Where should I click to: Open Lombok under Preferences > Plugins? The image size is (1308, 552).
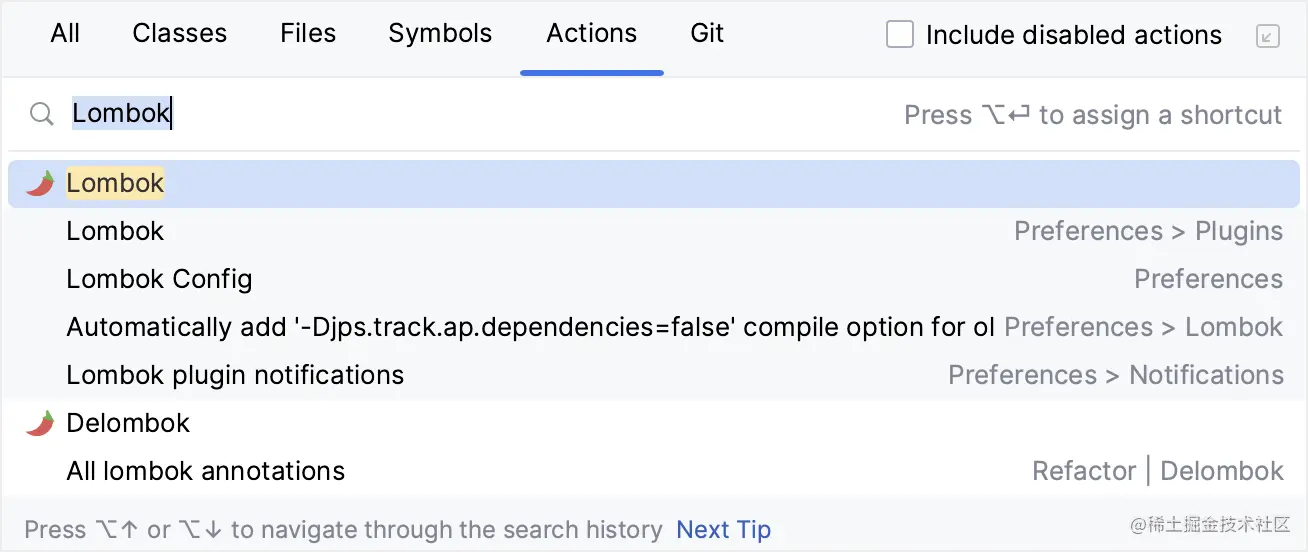tap(116, 231)
